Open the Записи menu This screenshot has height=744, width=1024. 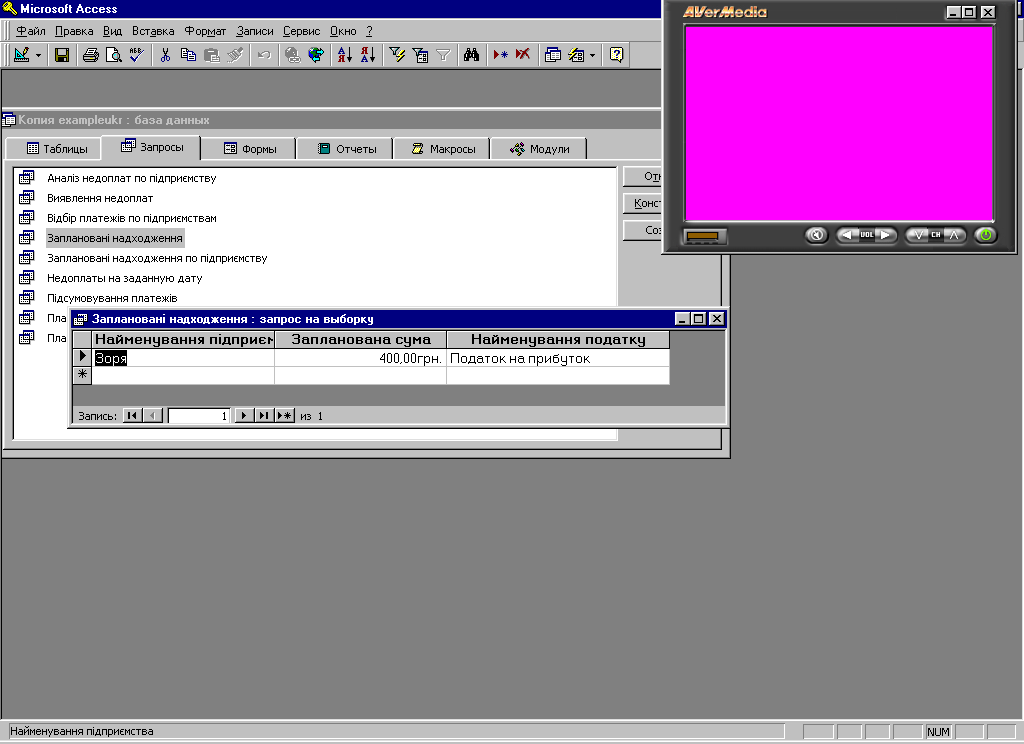(x=255, y=31)
